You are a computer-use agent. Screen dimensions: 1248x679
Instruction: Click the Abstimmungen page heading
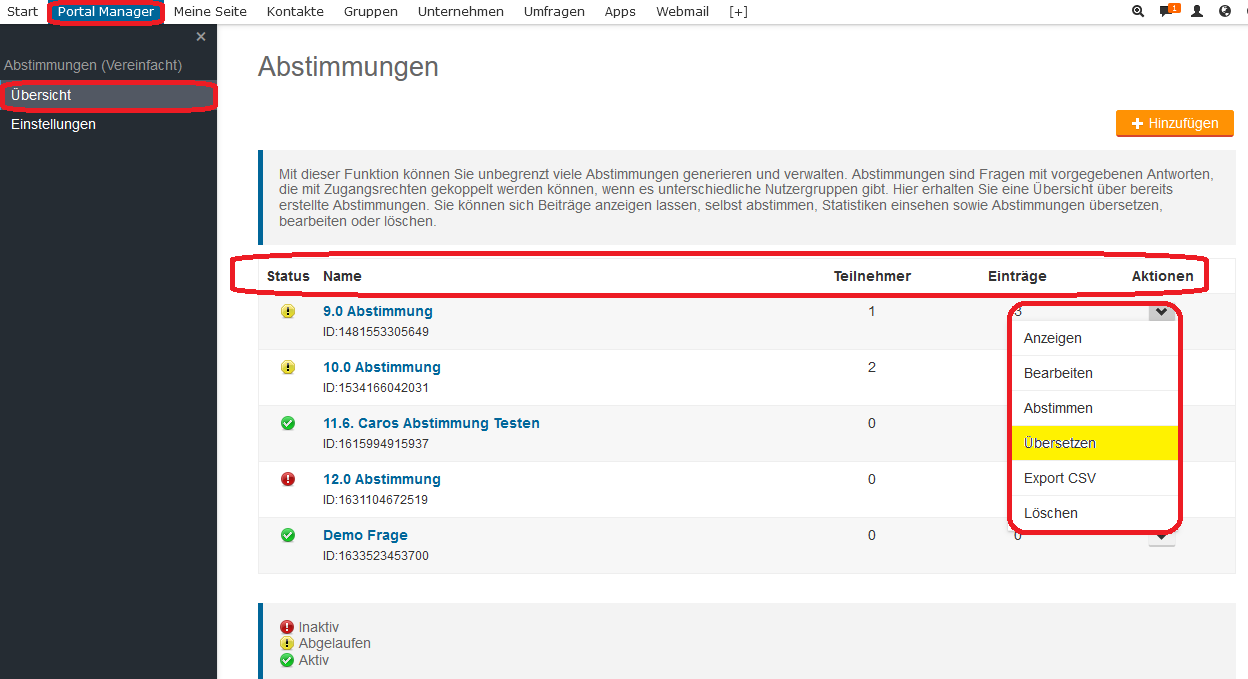click(348, 67)
